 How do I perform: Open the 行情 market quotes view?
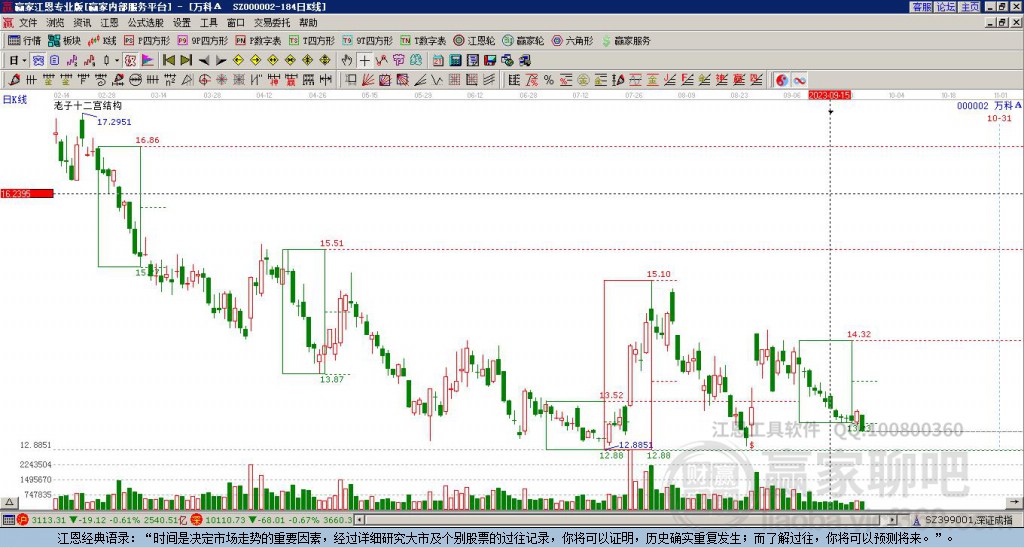25,40
